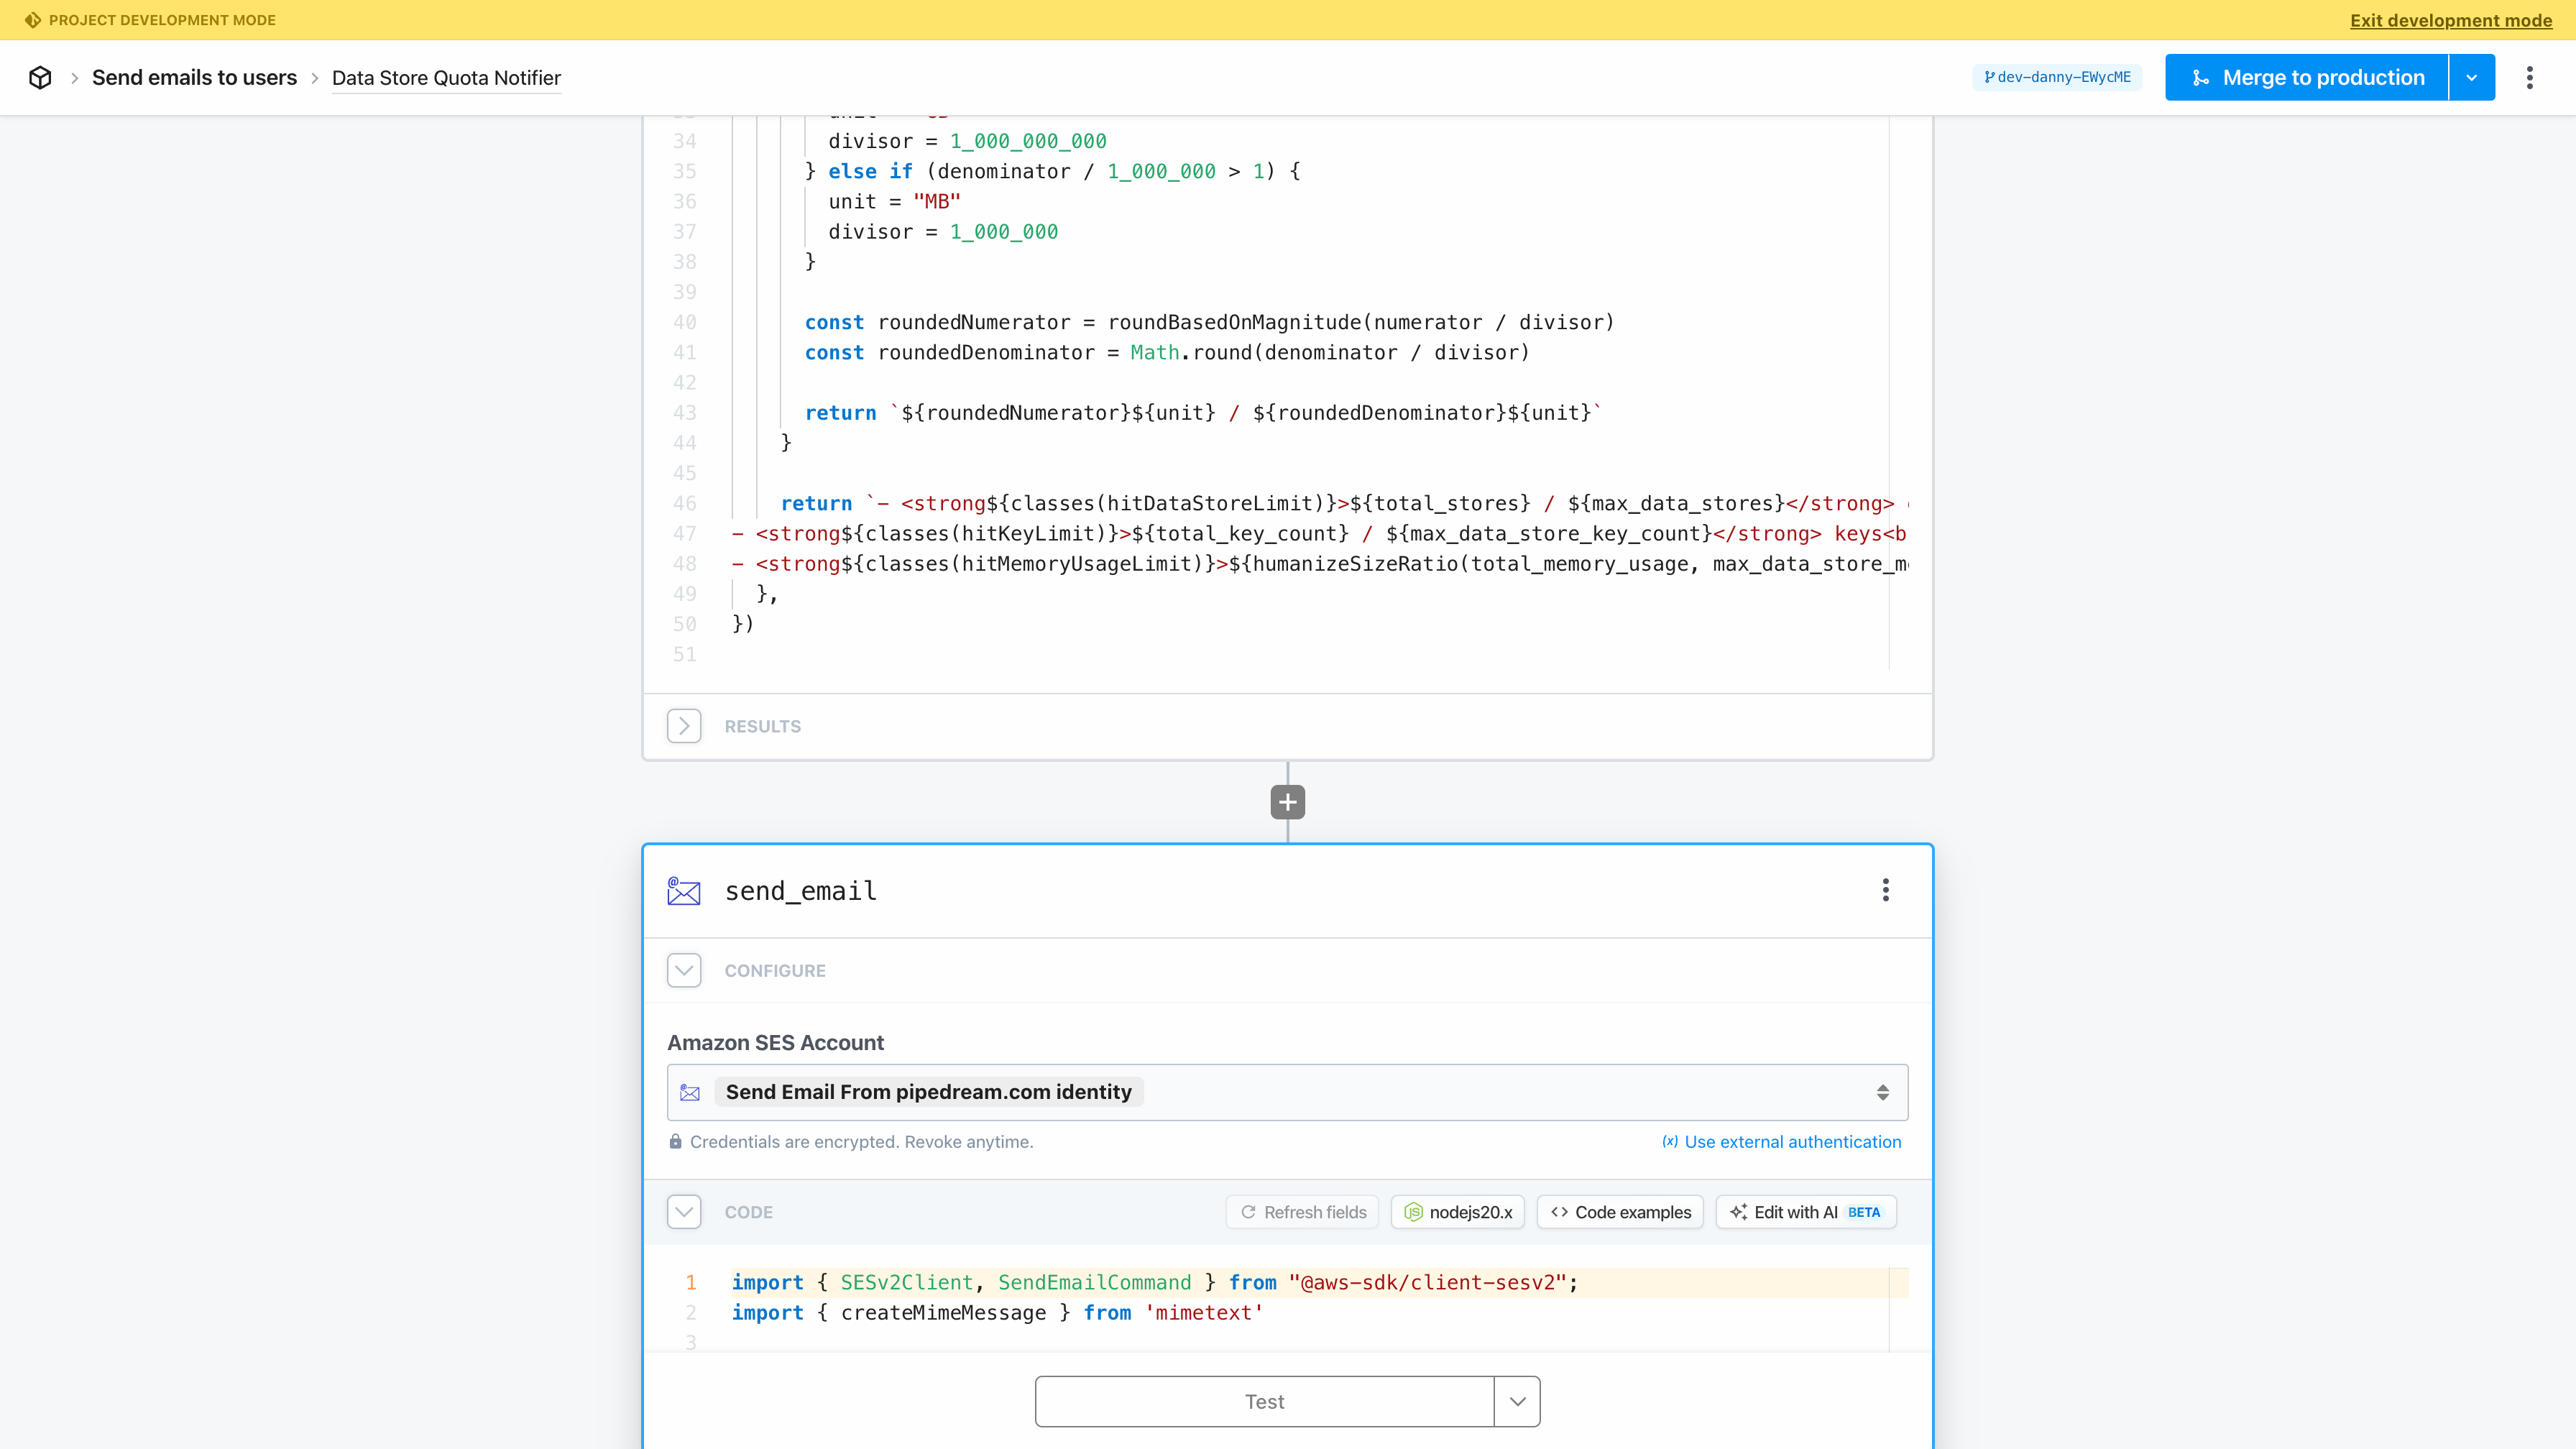Click the send_email envelope icon
Image resolution: width=2576 pixels, height=1449 pixels.
pos(684,890)
